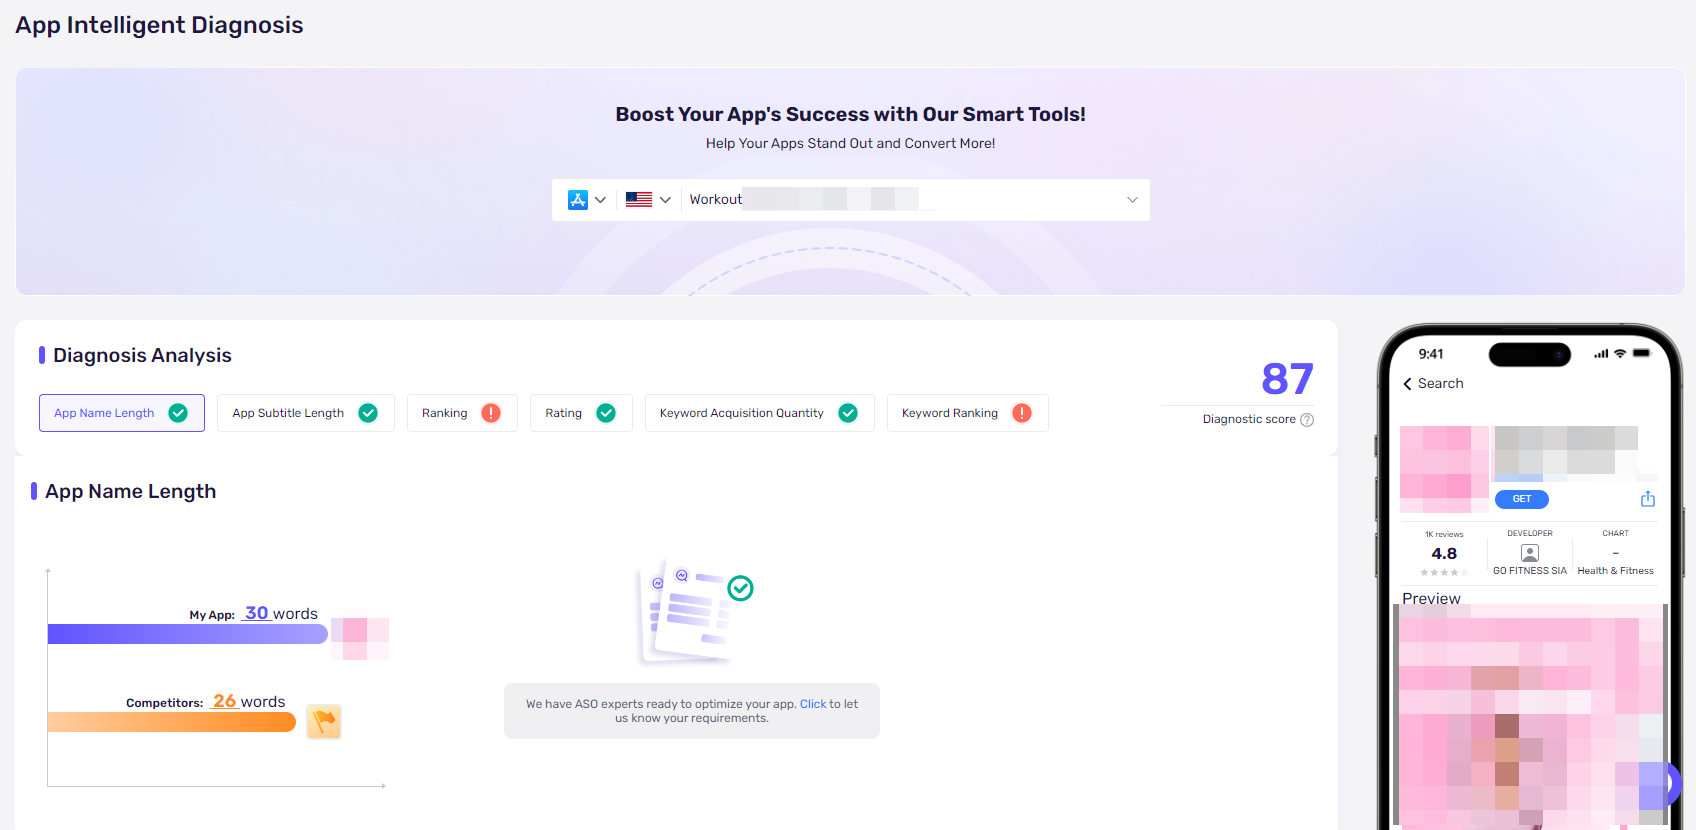
Task: Tap the share icon in phone preview
Action: click(x=1648, y=499)
